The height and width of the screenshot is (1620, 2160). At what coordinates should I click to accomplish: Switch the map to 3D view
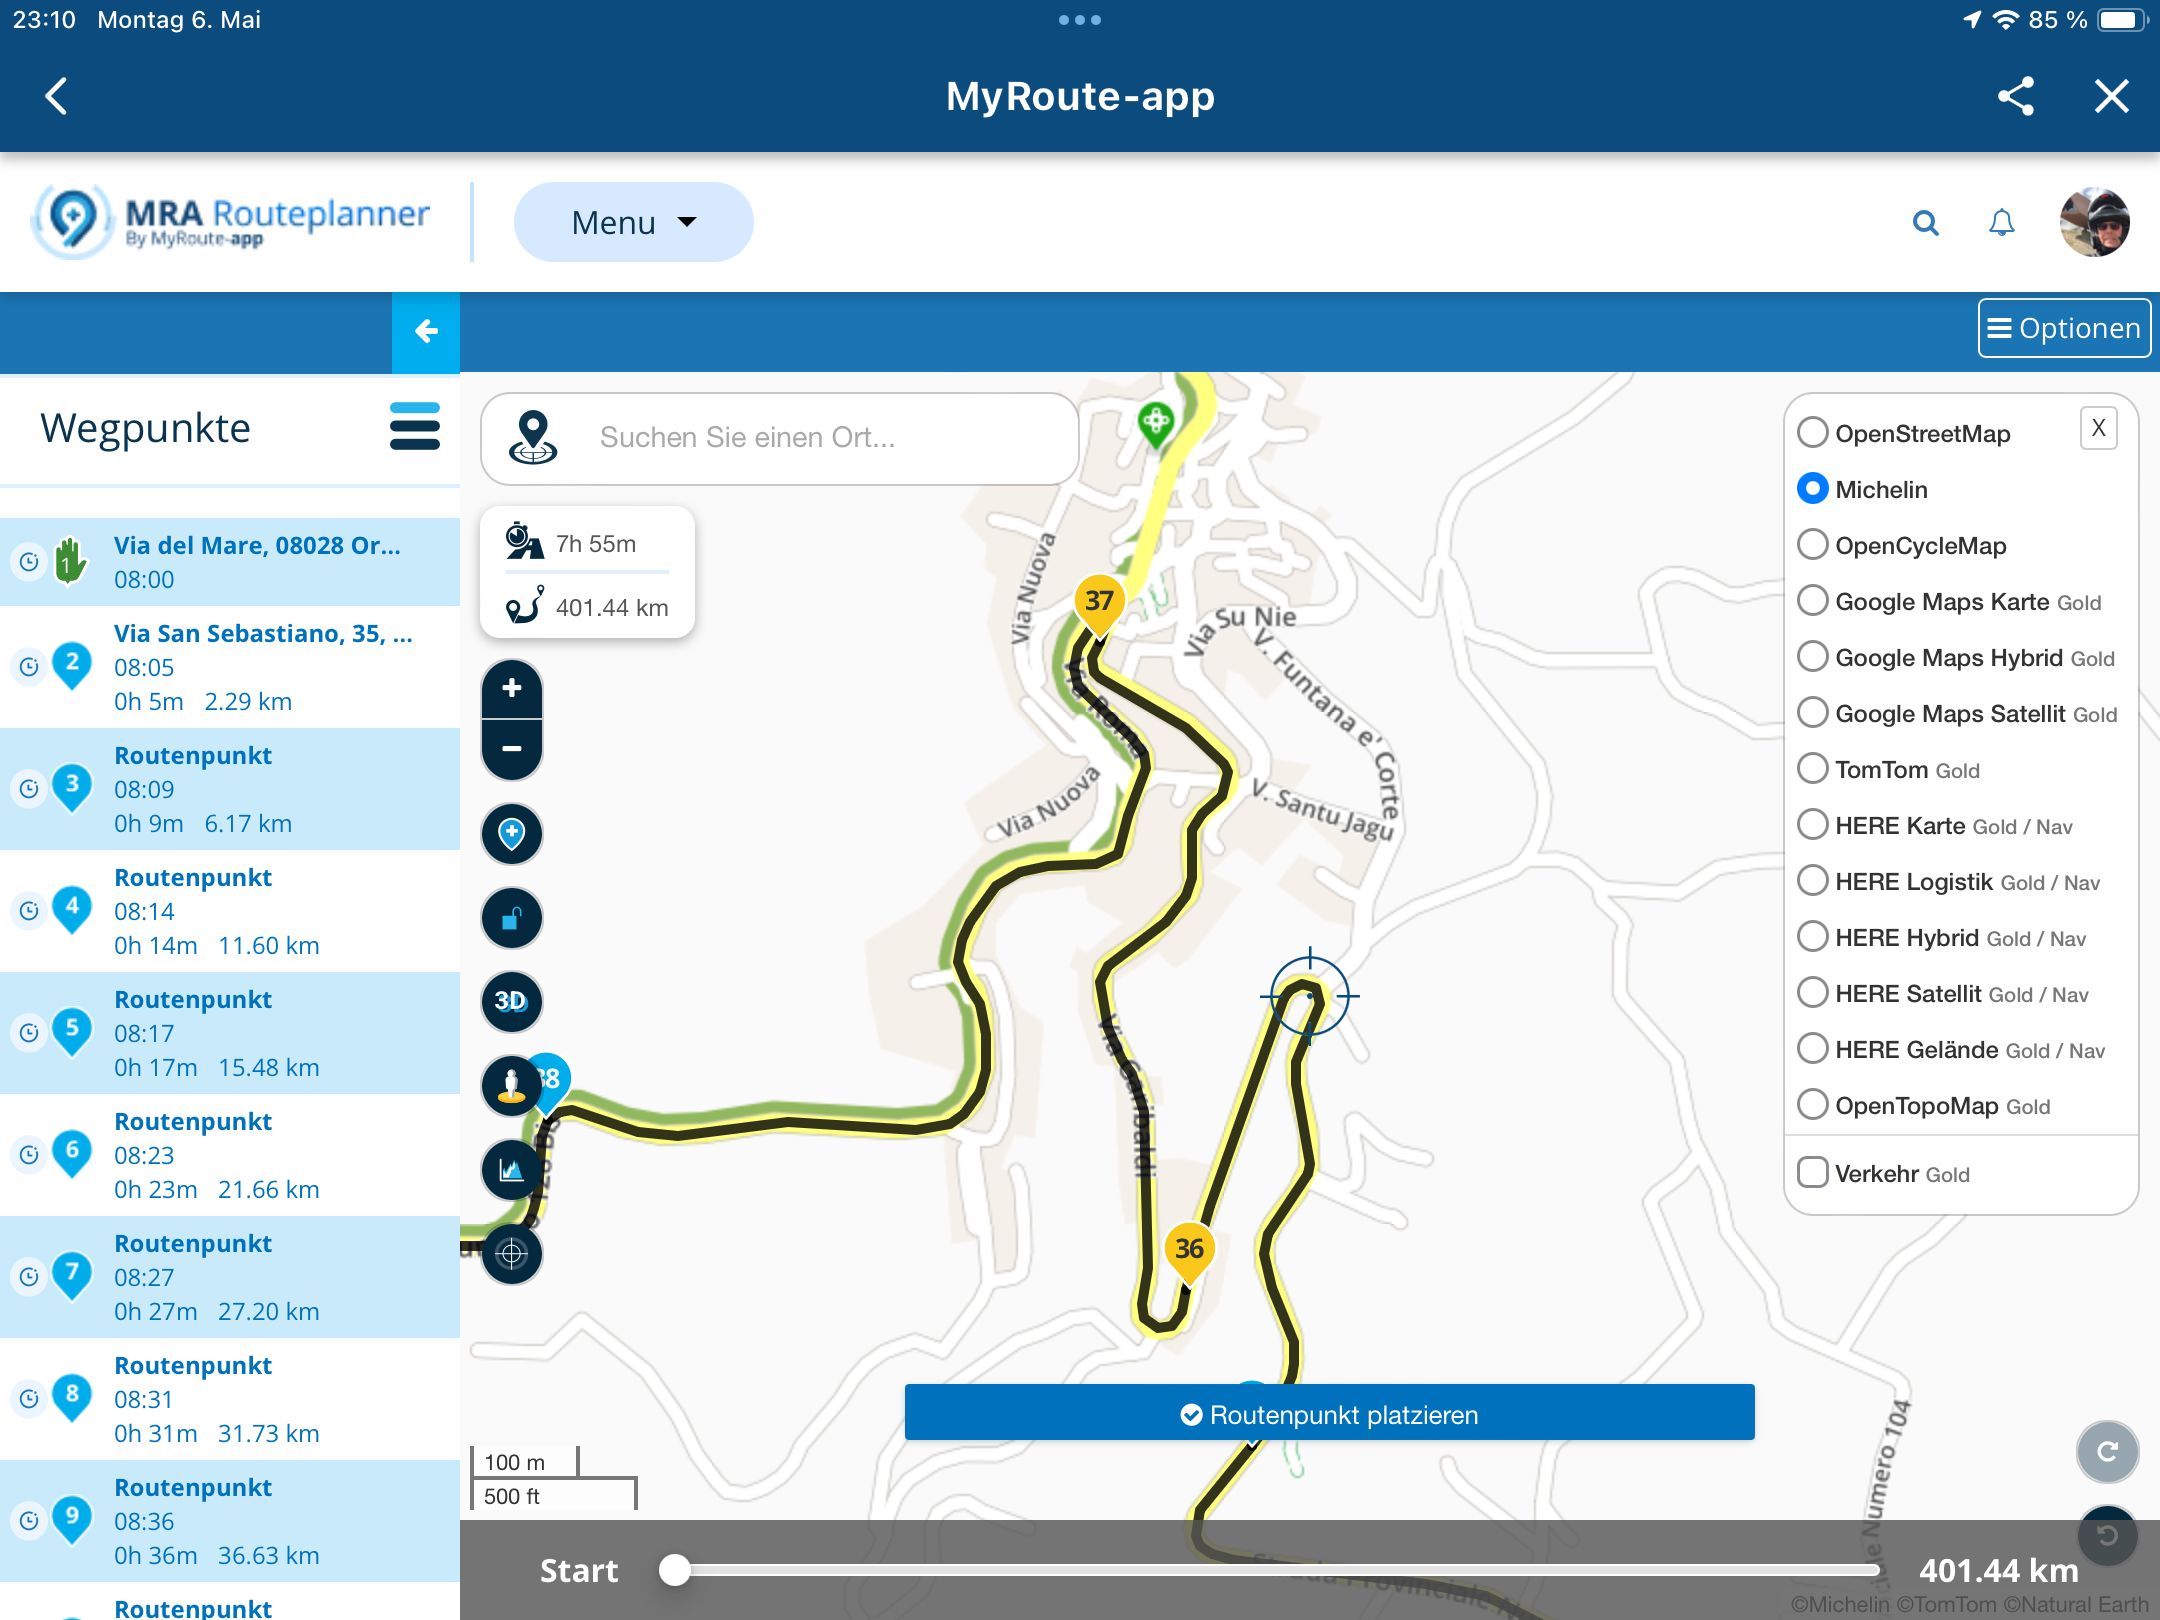[x=512, y=1001]
